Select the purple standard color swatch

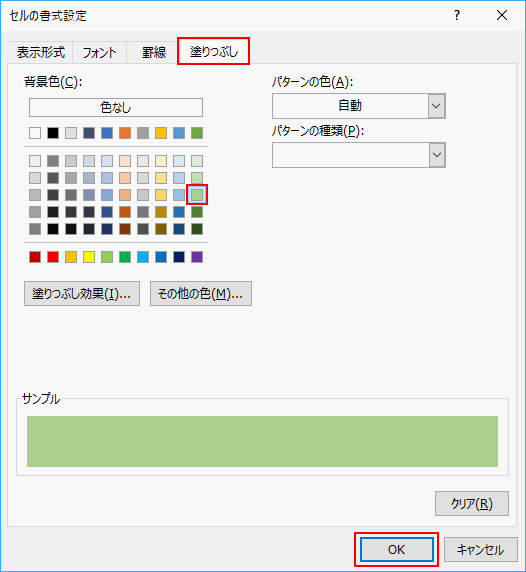pyautogui.click(x=197, y=257)
